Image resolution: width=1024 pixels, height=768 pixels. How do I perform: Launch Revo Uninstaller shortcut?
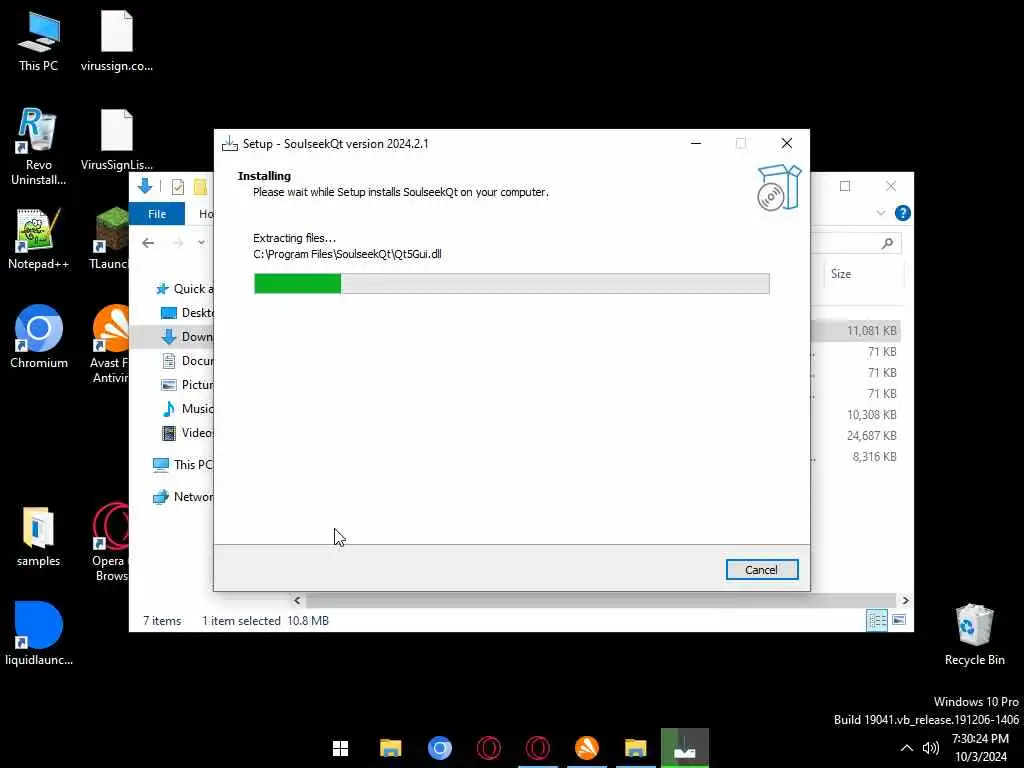coord(38,147)
